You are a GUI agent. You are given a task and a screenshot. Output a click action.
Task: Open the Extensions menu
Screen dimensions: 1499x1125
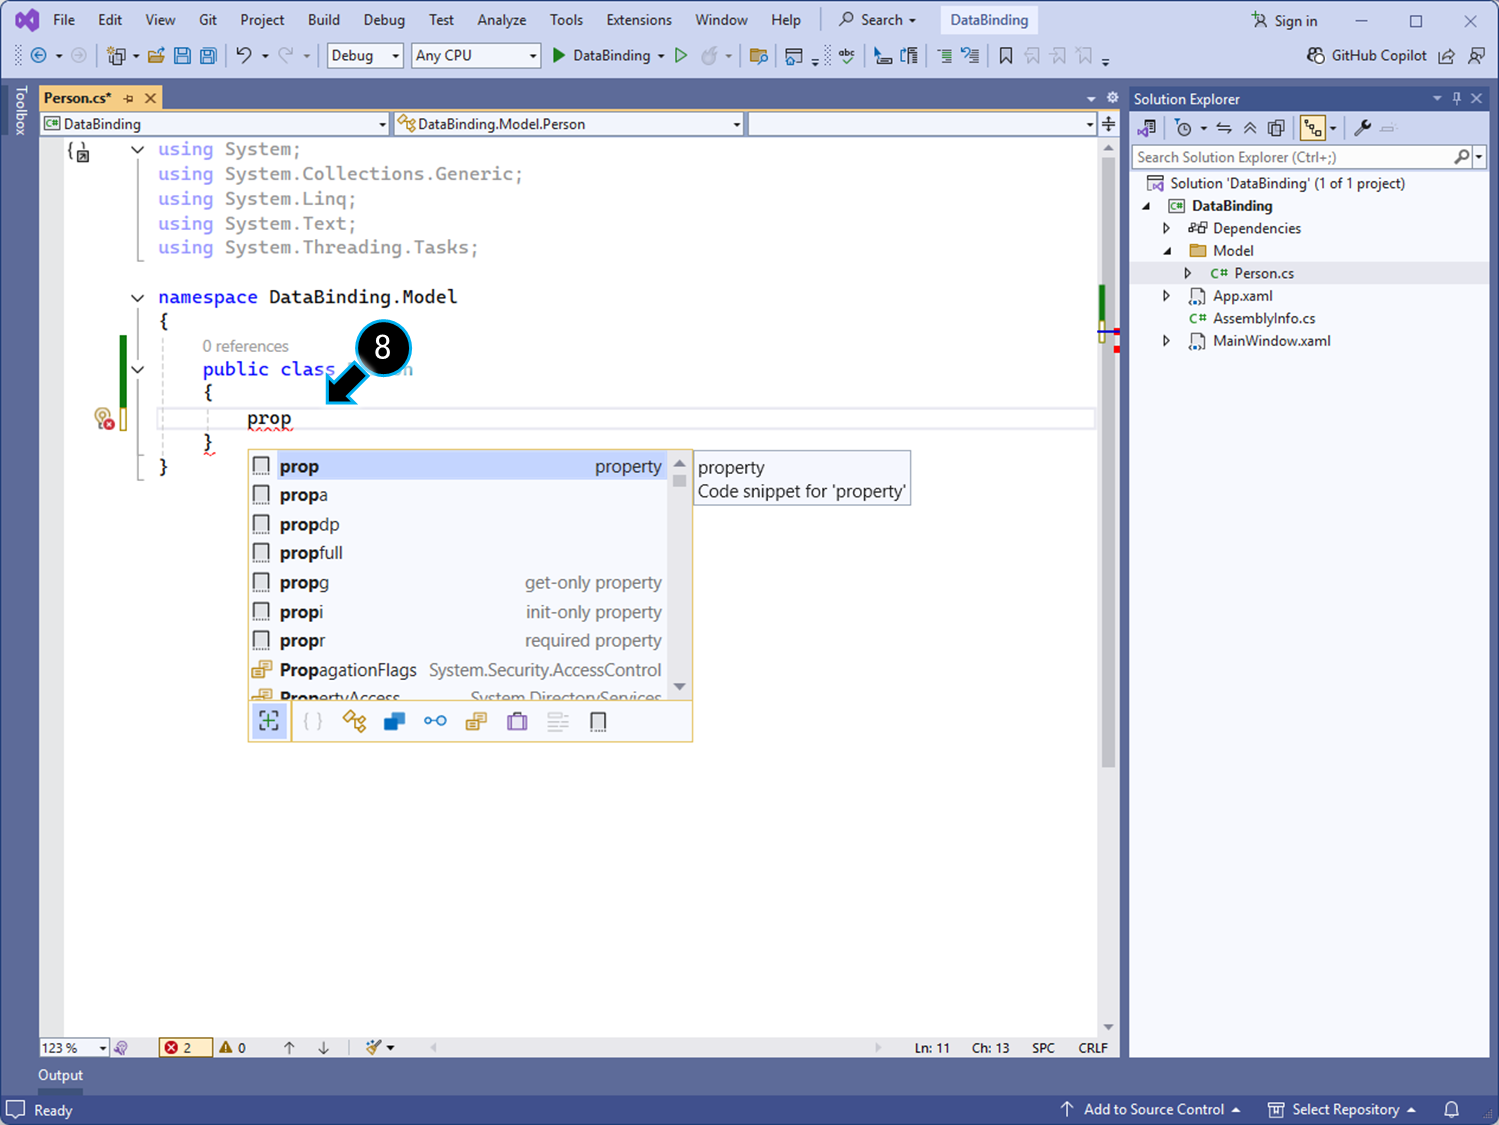tap(639, 20)
